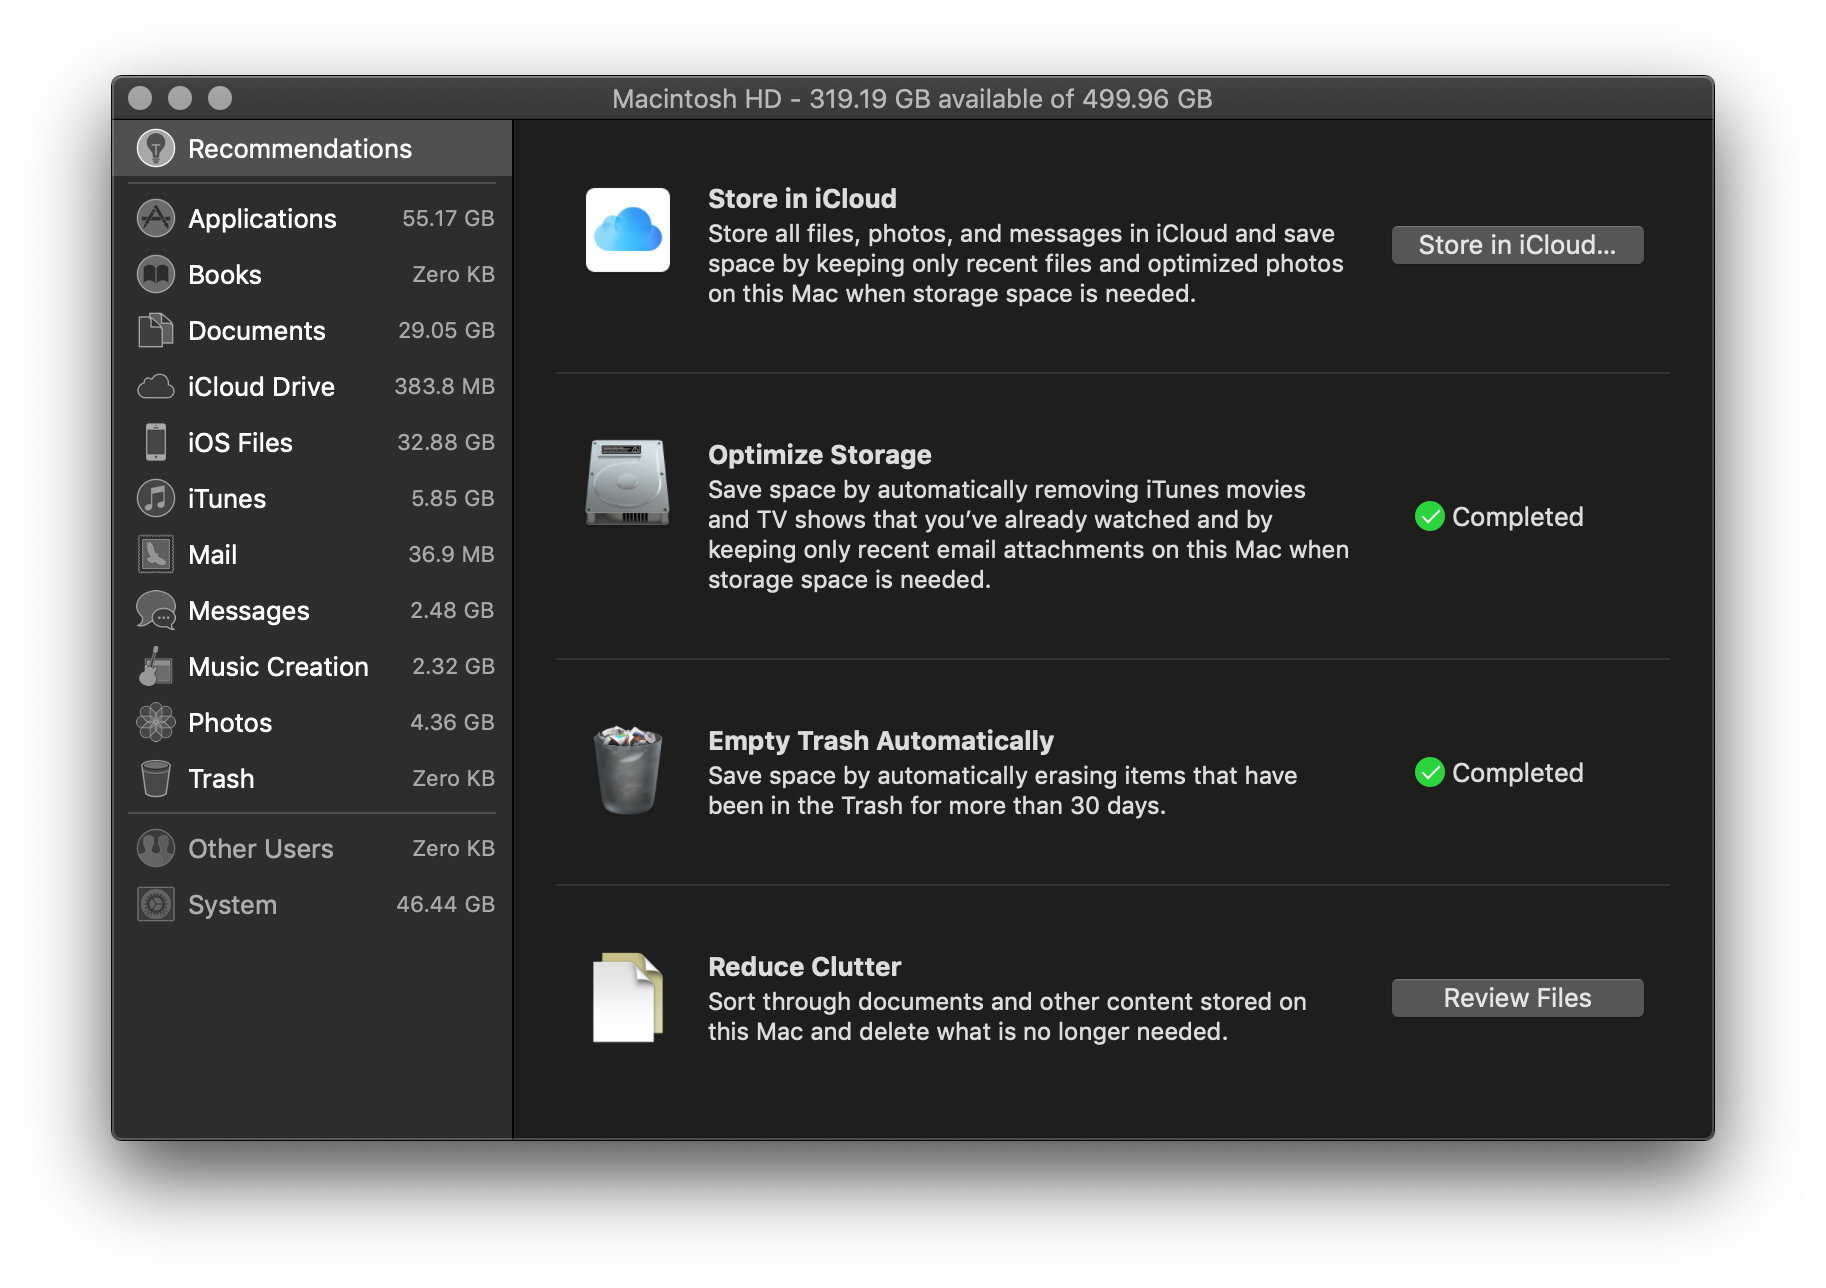Click the Music Creation guitar icon

click(x=156, y=666)
